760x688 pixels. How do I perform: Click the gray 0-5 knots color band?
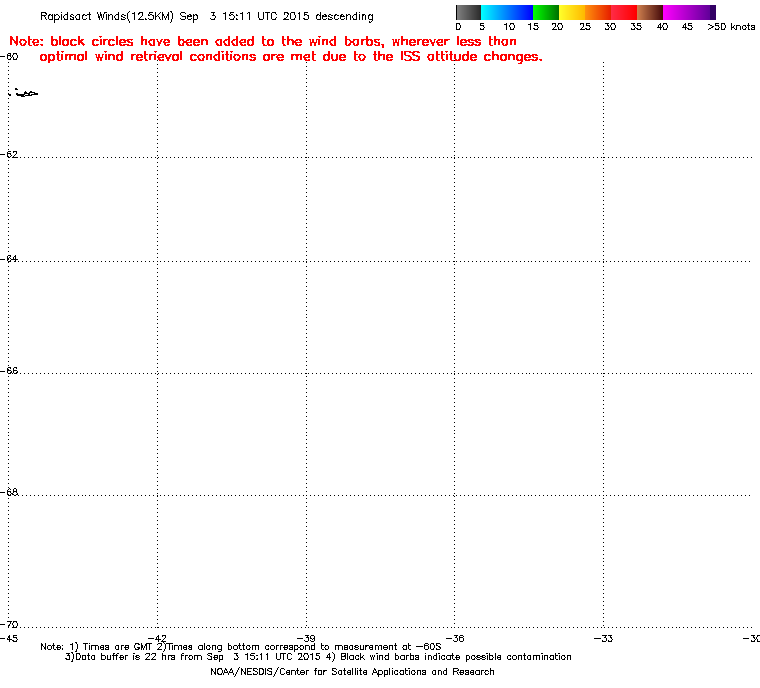[x=468, y=12]
